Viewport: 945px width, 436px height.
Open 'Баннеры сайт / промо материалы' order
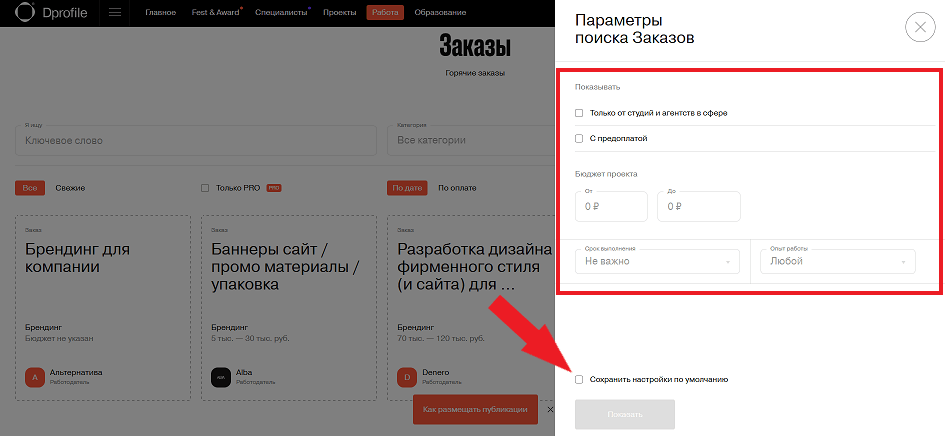pos(286,267)
